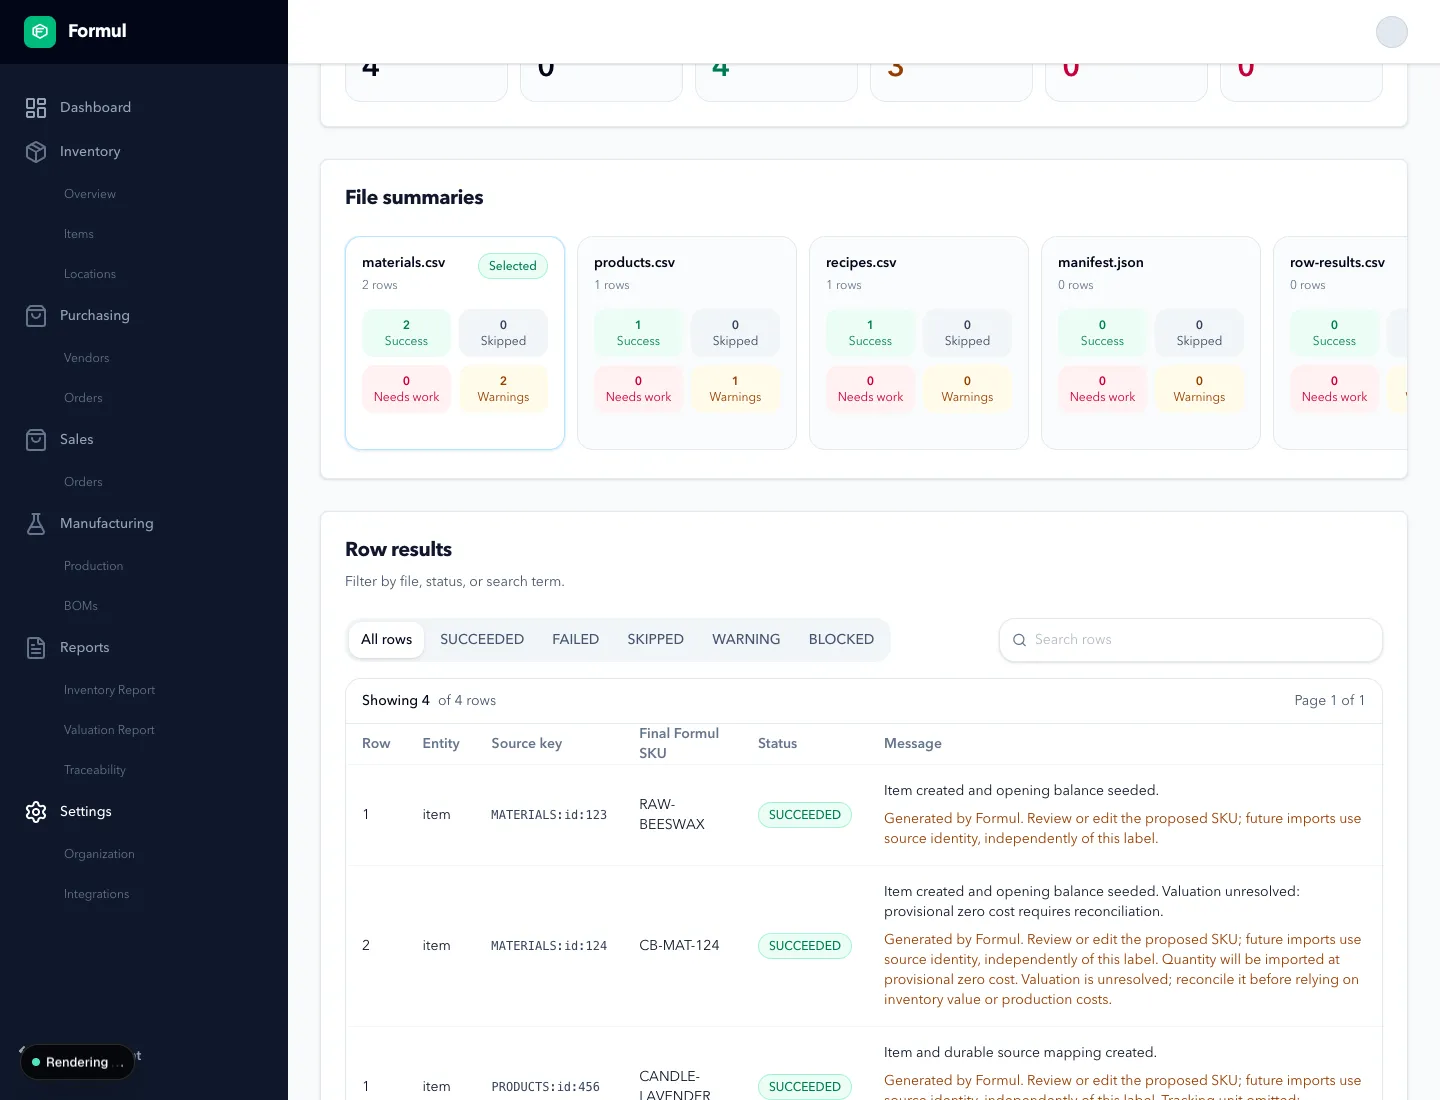Filter rows by SUCCEEDED
The height and width of the screenshot is (1100, 1440).
click(482, 640)
